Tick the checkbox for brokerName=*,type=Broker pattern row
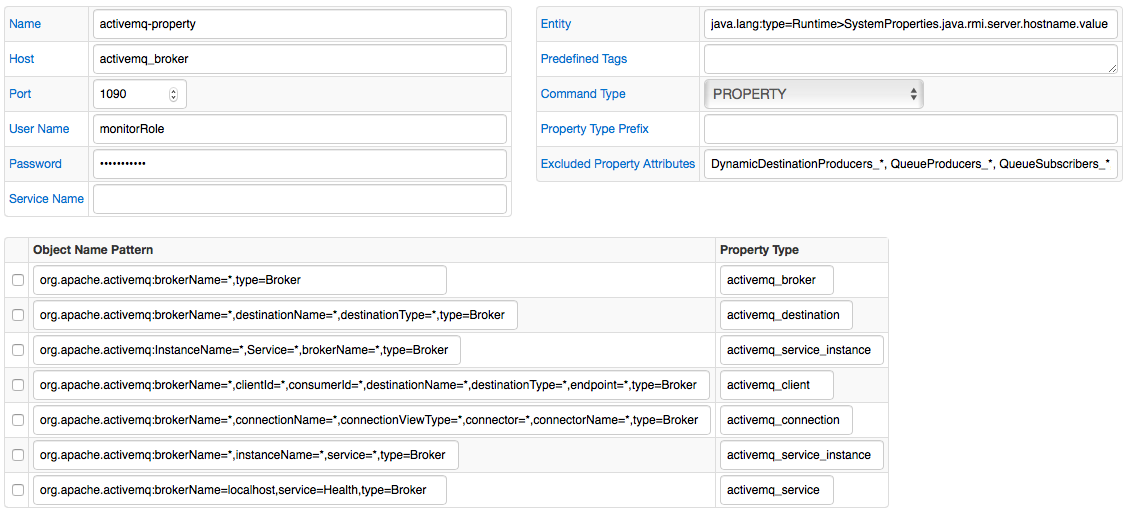 coord(18,280)
